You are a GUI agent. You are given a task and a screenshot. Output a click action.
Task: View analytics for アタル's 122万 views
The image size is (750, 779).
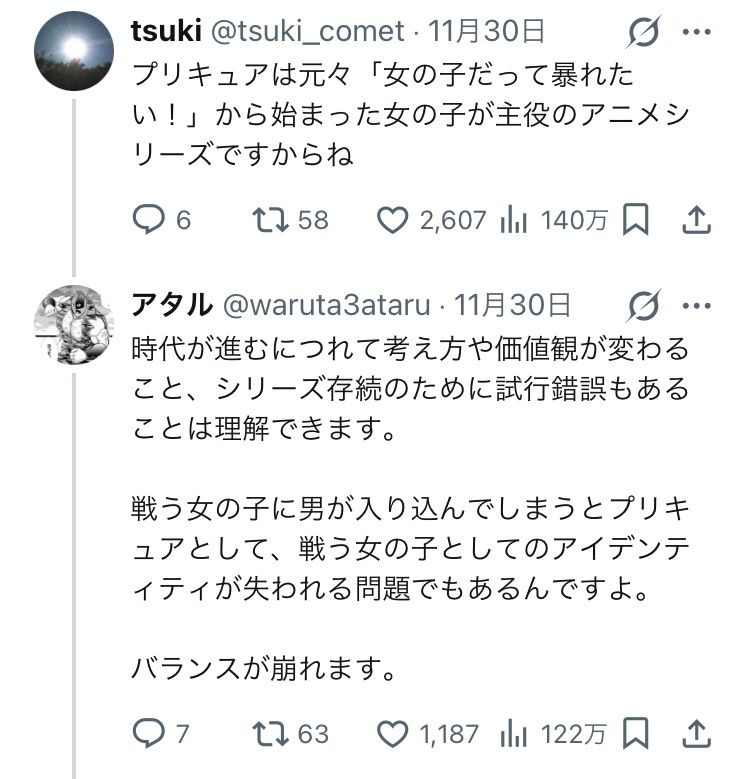pos(514,734)
